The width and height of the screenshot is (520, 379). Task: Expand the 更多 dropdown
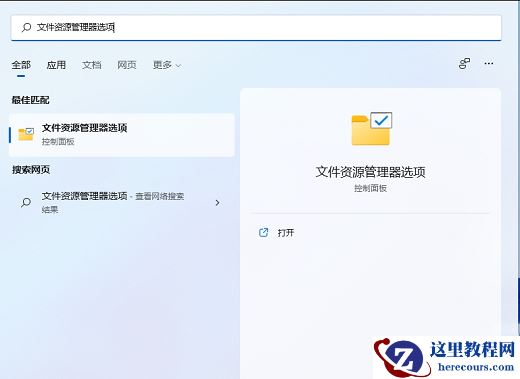(167, 65)
